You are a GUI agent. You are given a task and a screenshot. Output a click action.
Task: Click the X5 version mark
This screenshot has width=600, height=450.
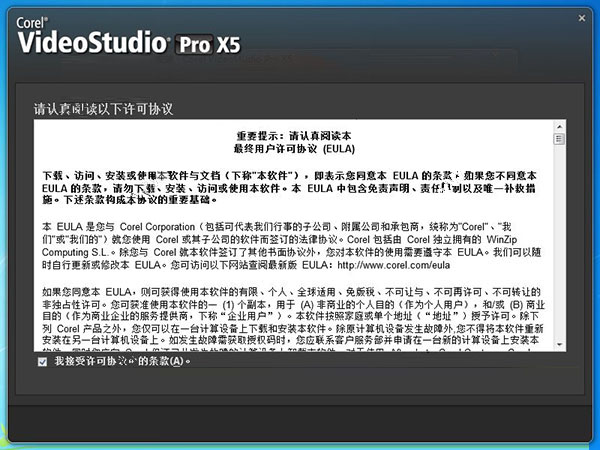228,45
